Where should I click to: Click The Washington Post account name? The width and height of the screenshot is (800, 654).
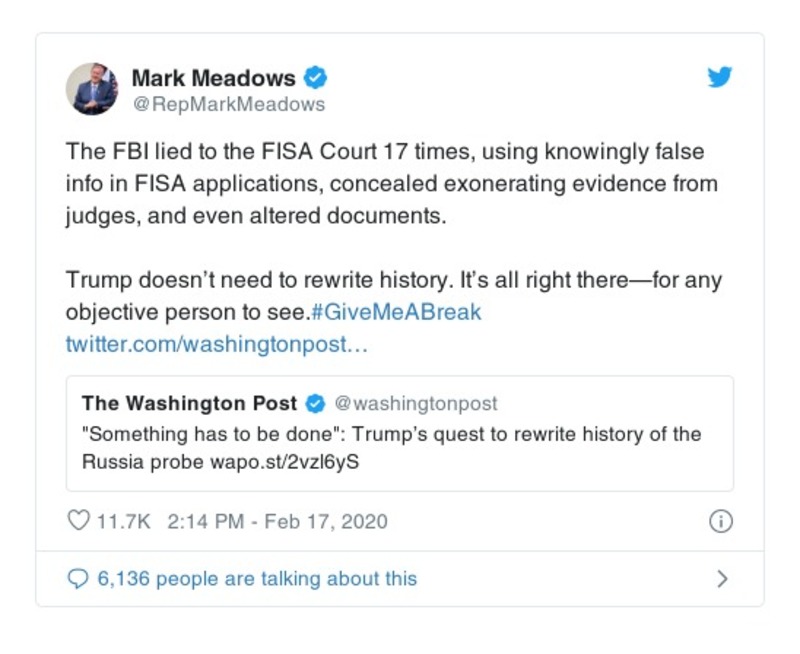point(189,404)
